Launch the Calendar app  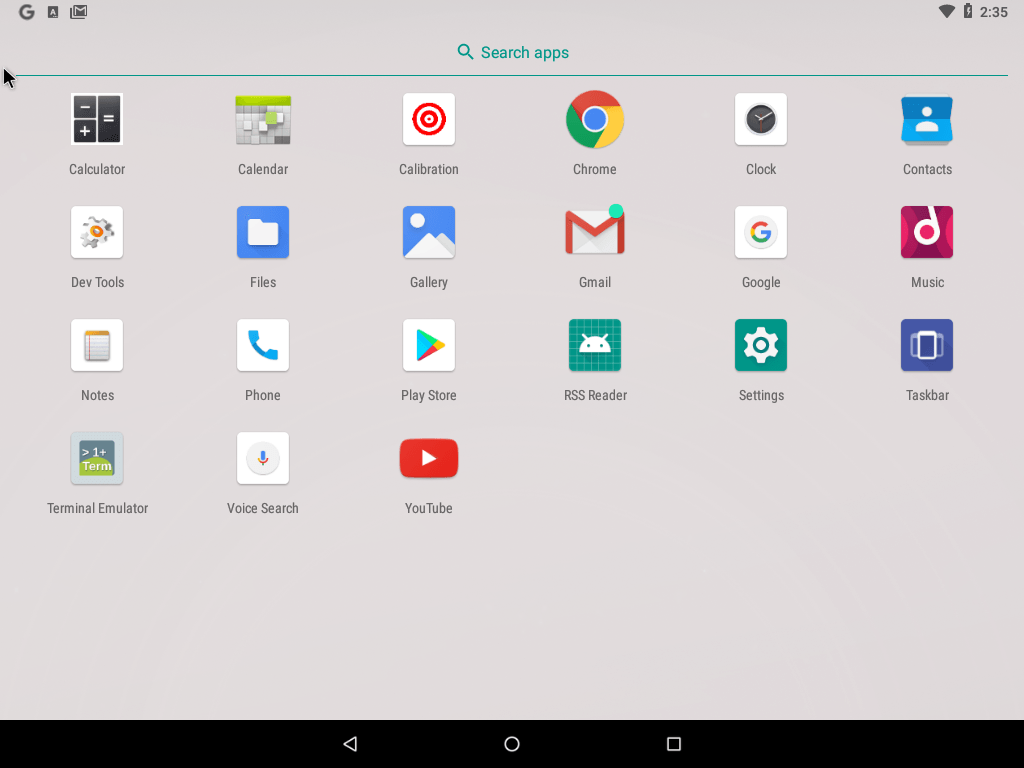pyautogui.click(x=263, y=120)
